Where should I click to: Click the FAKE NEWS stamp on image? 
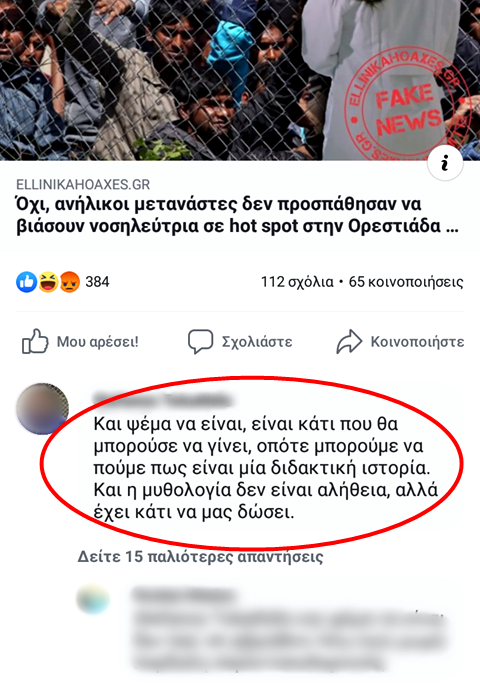[x=408, y=107]
